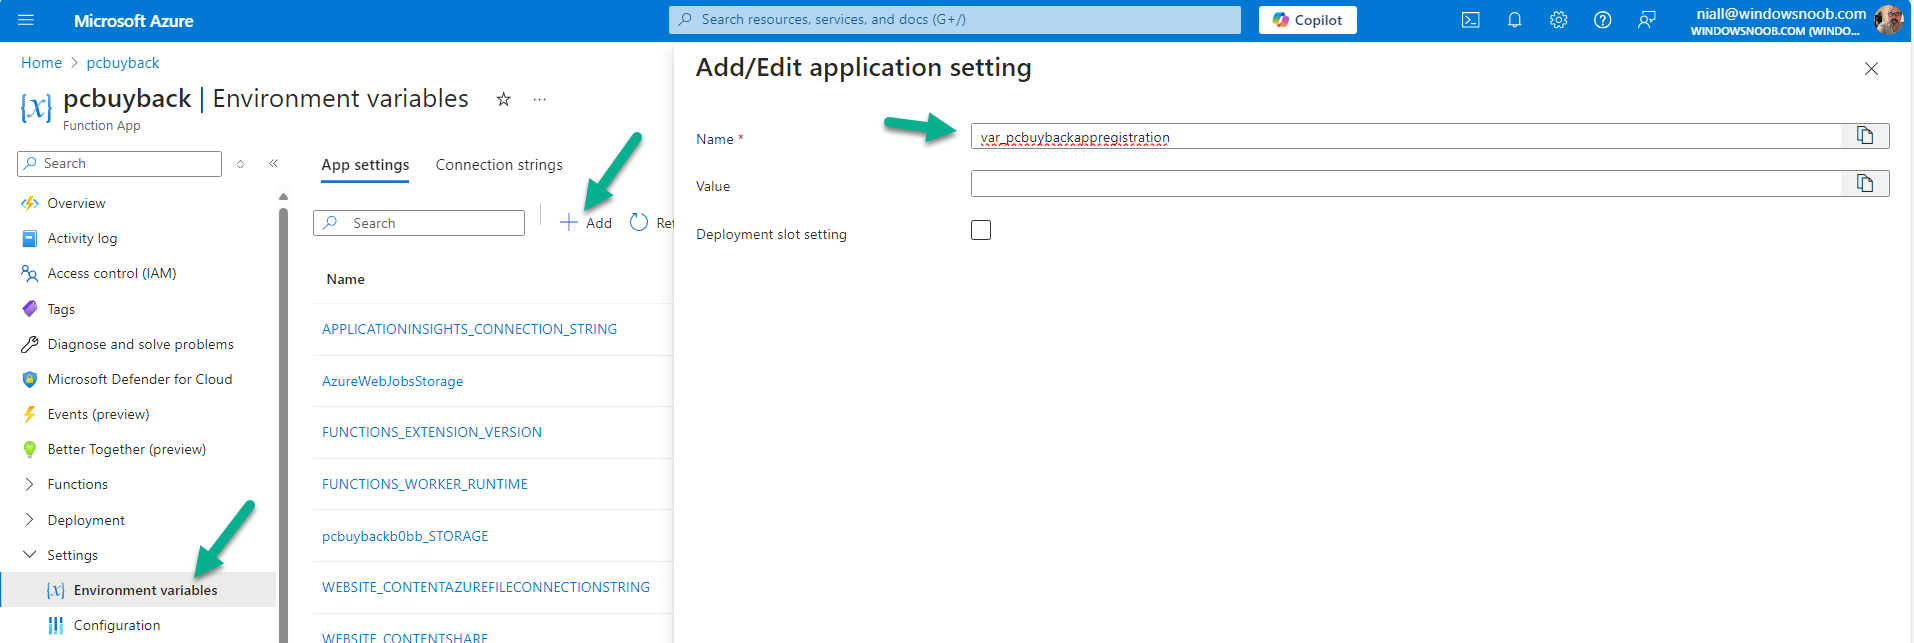
Task: Close the Add/Edit application setting panel
Action: click(x=1871, y=68)
